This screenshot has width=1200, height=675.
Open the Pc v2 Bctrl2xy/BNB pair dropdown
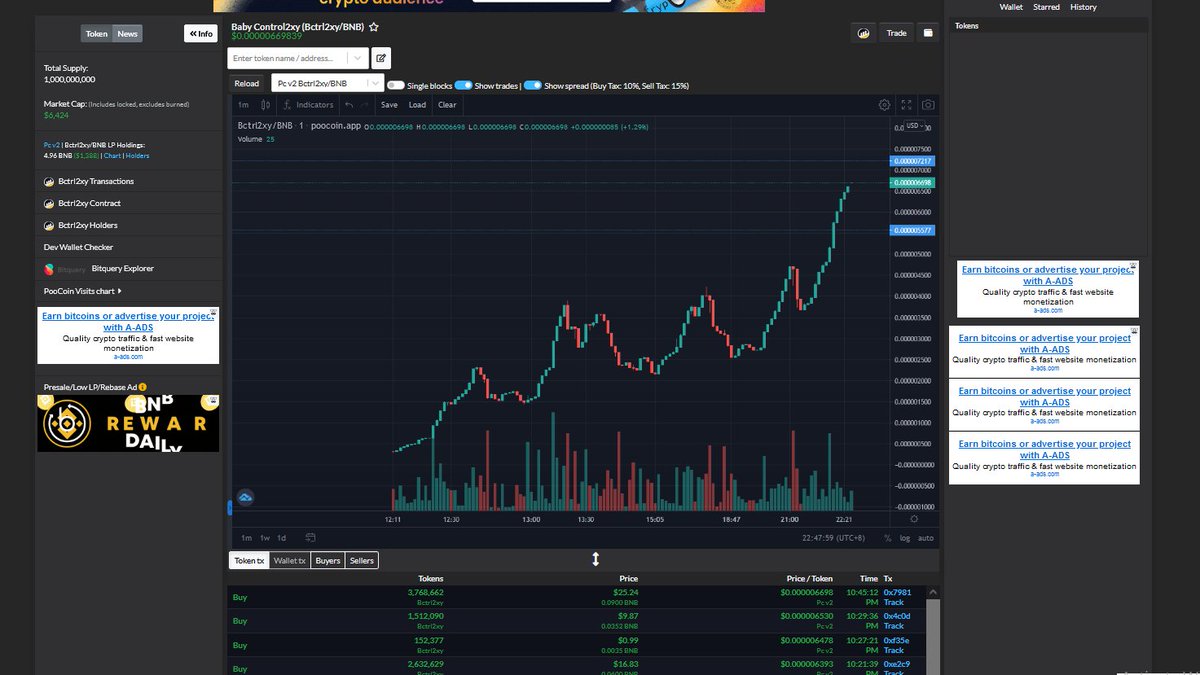[x=328, y=84]
